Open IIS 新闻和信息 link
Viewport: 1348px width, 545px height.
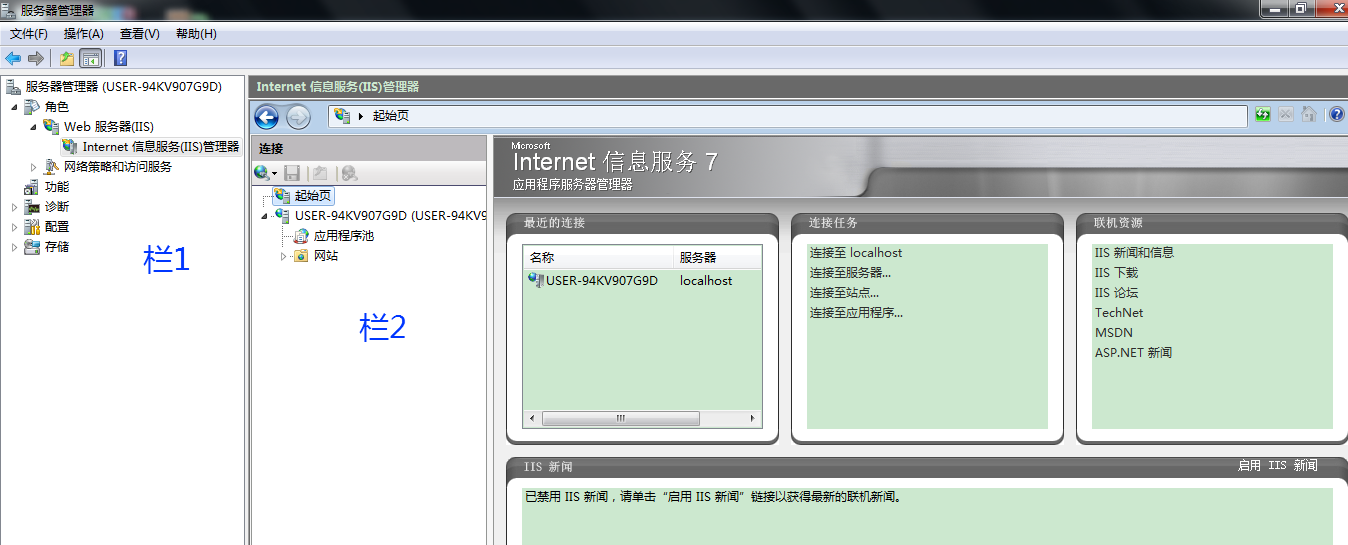1134,253
